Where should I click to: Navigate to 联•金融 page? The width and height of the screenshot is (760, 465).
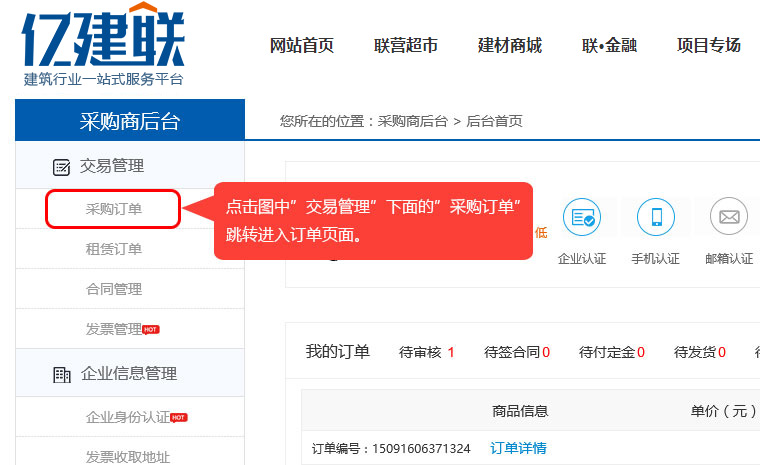point(609,45)
